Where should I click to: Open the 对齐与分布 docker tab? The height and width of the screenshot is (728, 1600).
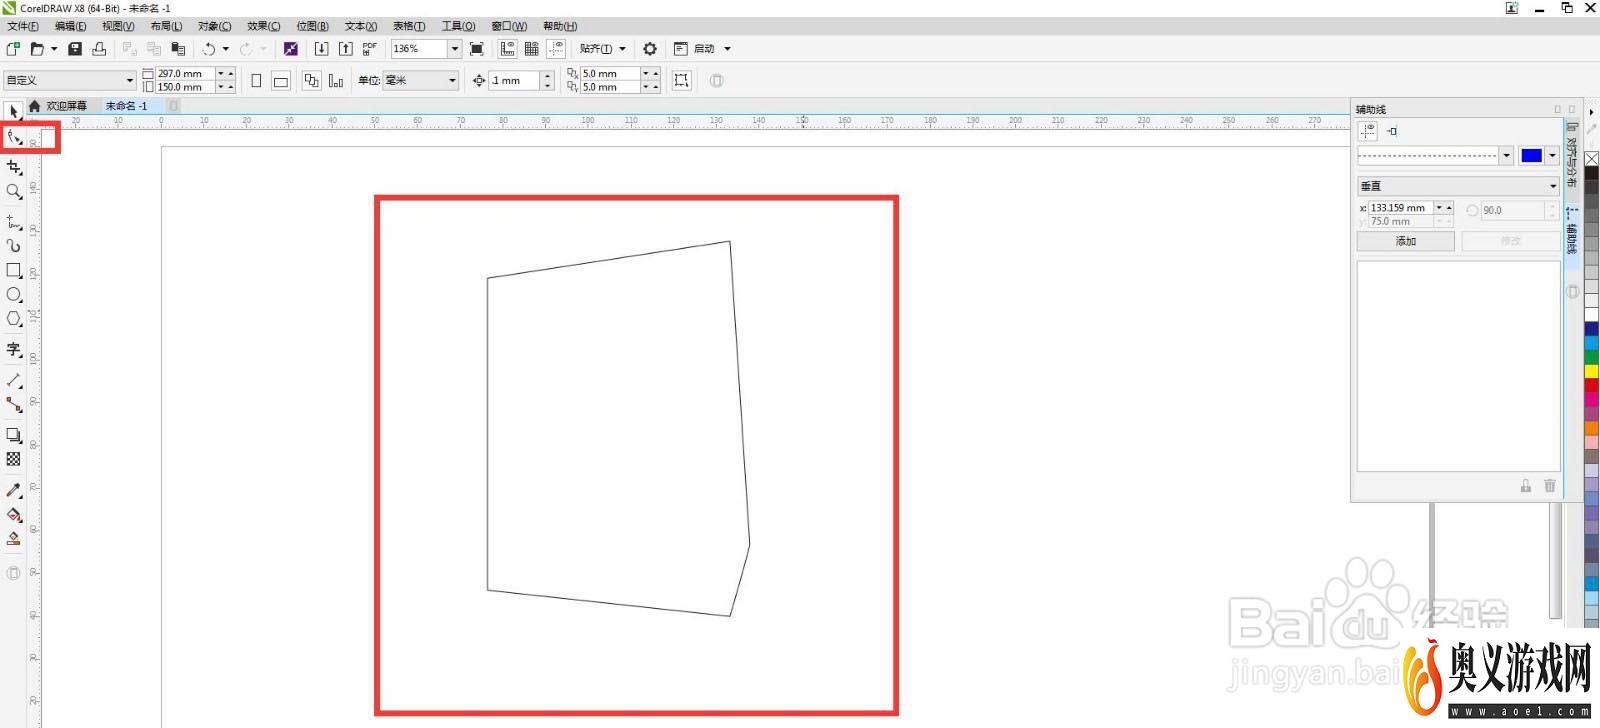[1572, 156]
